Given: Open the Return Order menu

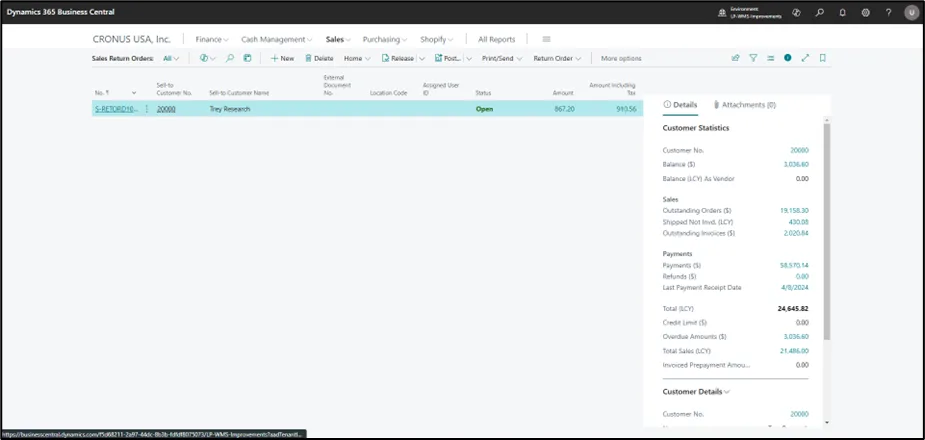Looking at the screenshot, I should 557,58.
